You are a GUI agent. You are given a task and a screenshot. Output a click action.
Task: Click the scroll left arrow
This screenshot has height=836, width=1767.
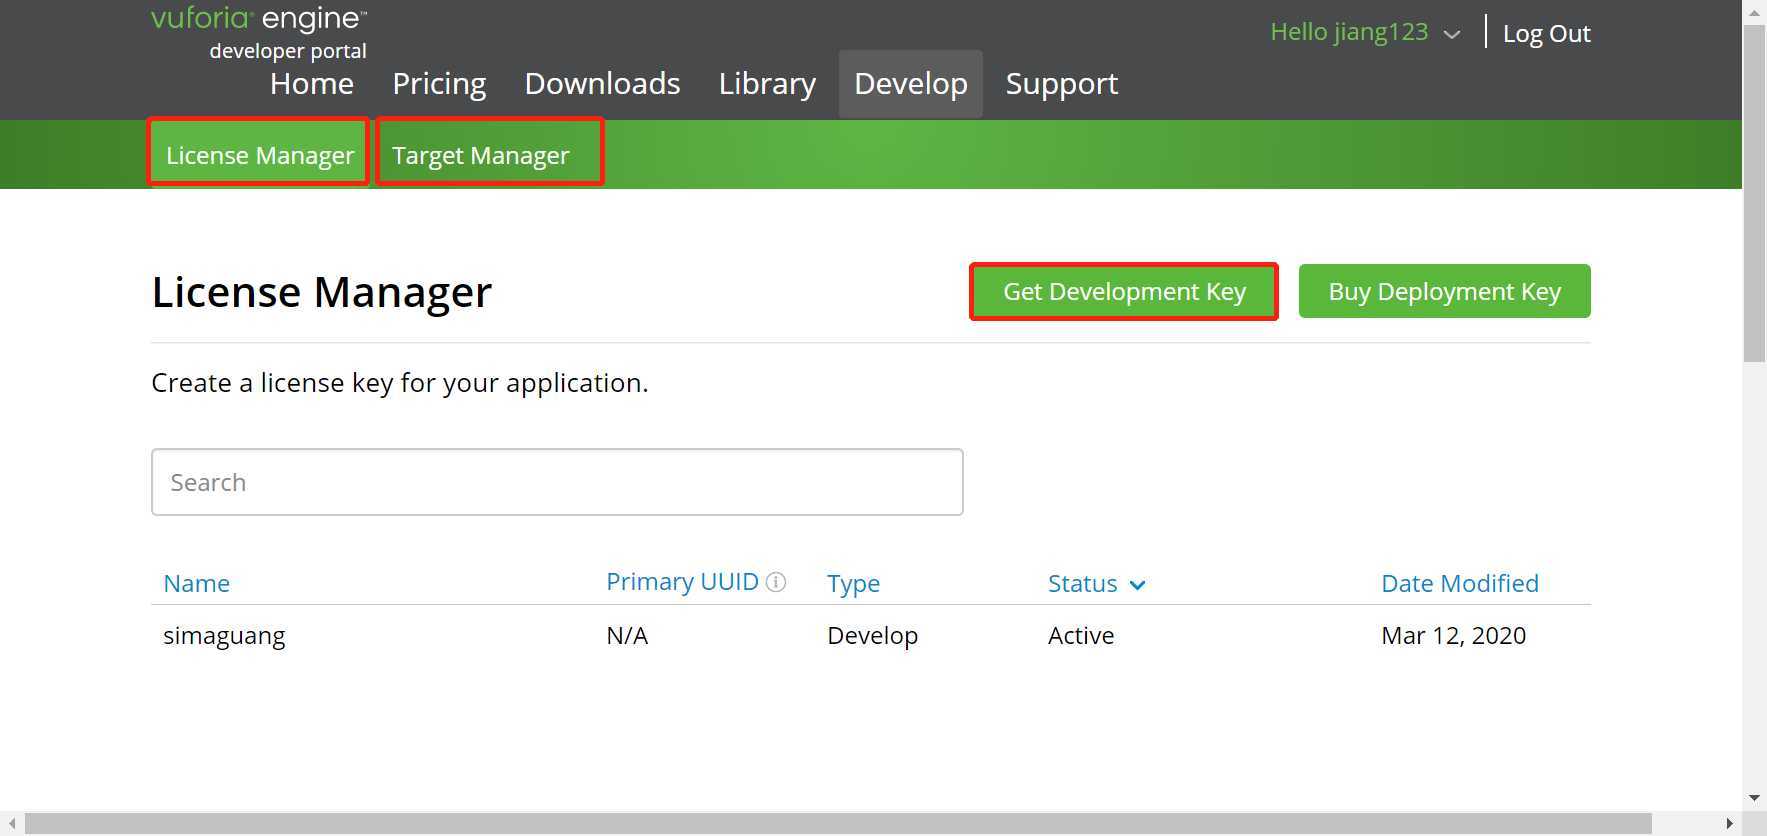click(11, 824)
